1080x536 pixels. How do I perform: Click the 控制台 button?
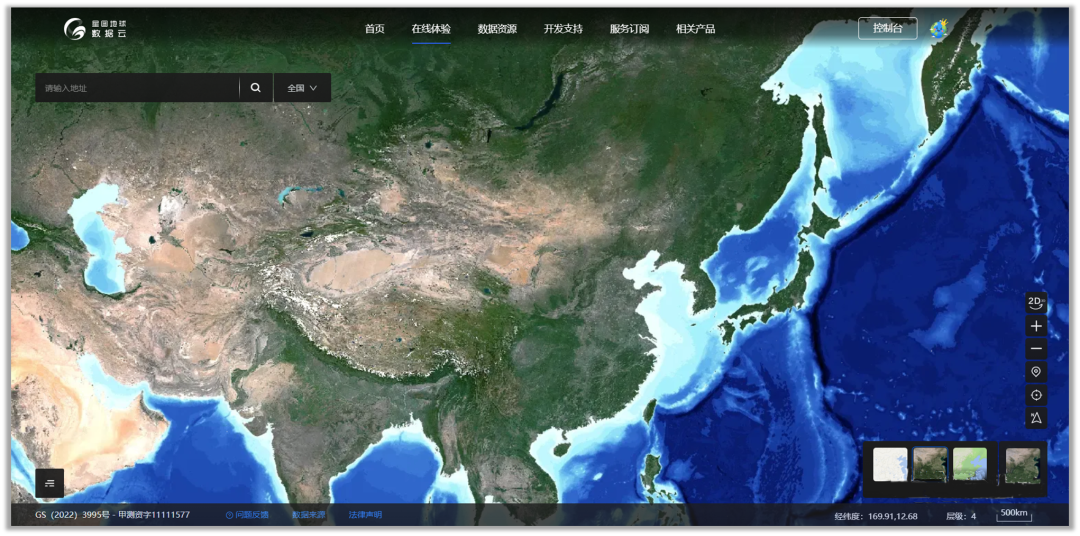coord(887,28)
